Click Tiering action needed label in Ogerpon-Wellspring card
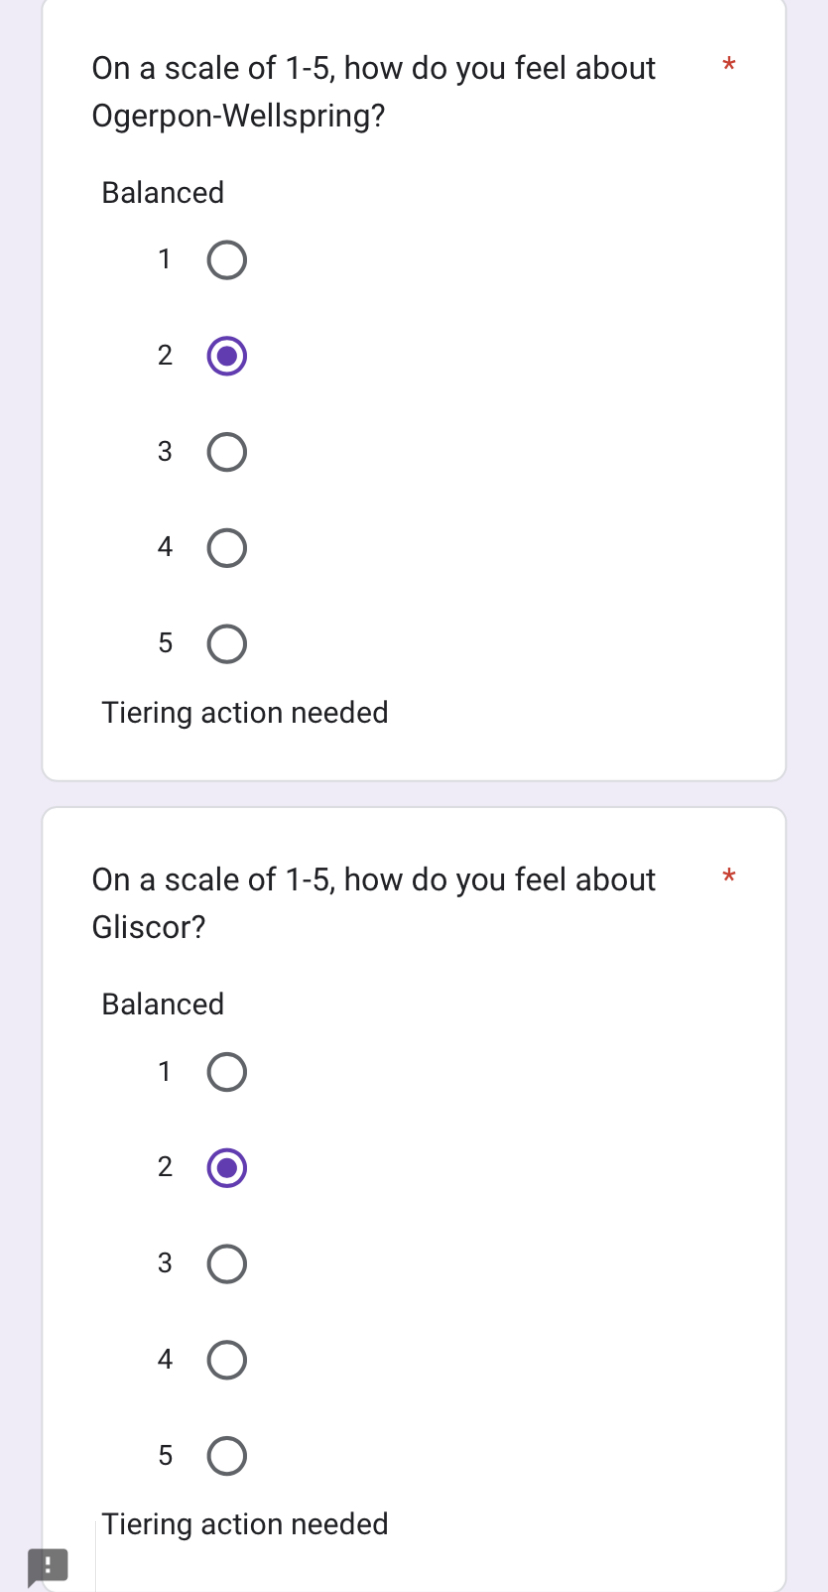This screenshot has width=828, height=1592. pyautogui.click(x=245, y=713)
